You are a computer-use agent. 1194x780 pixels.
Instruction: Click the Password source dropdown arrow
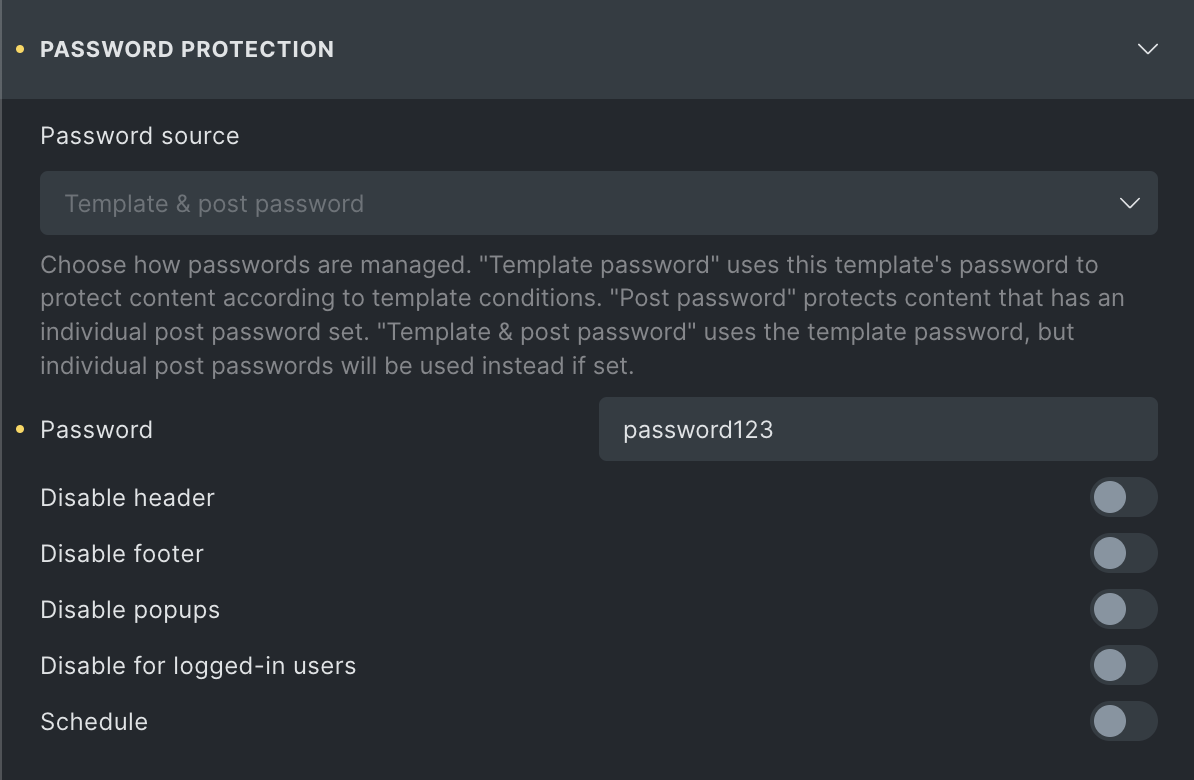coord(1129,203)
